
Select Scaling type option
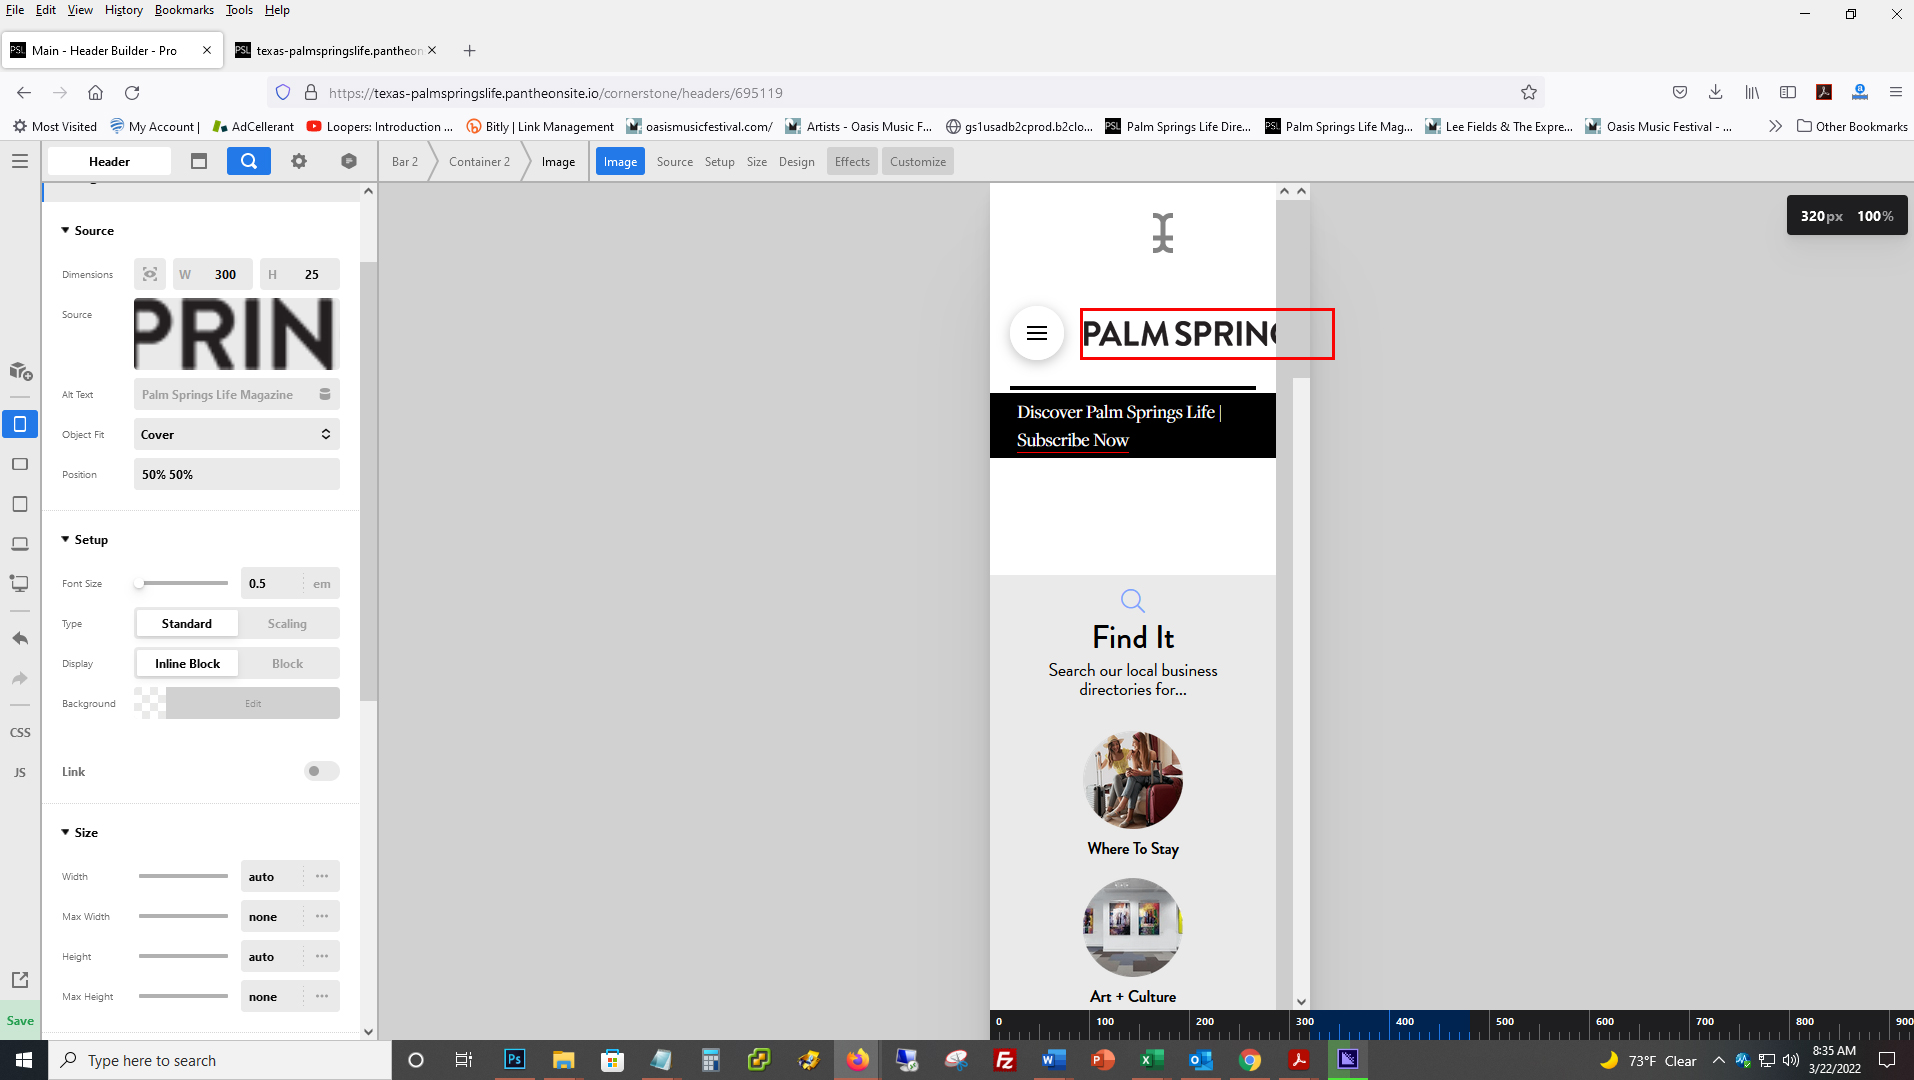[x=288, y=623]
